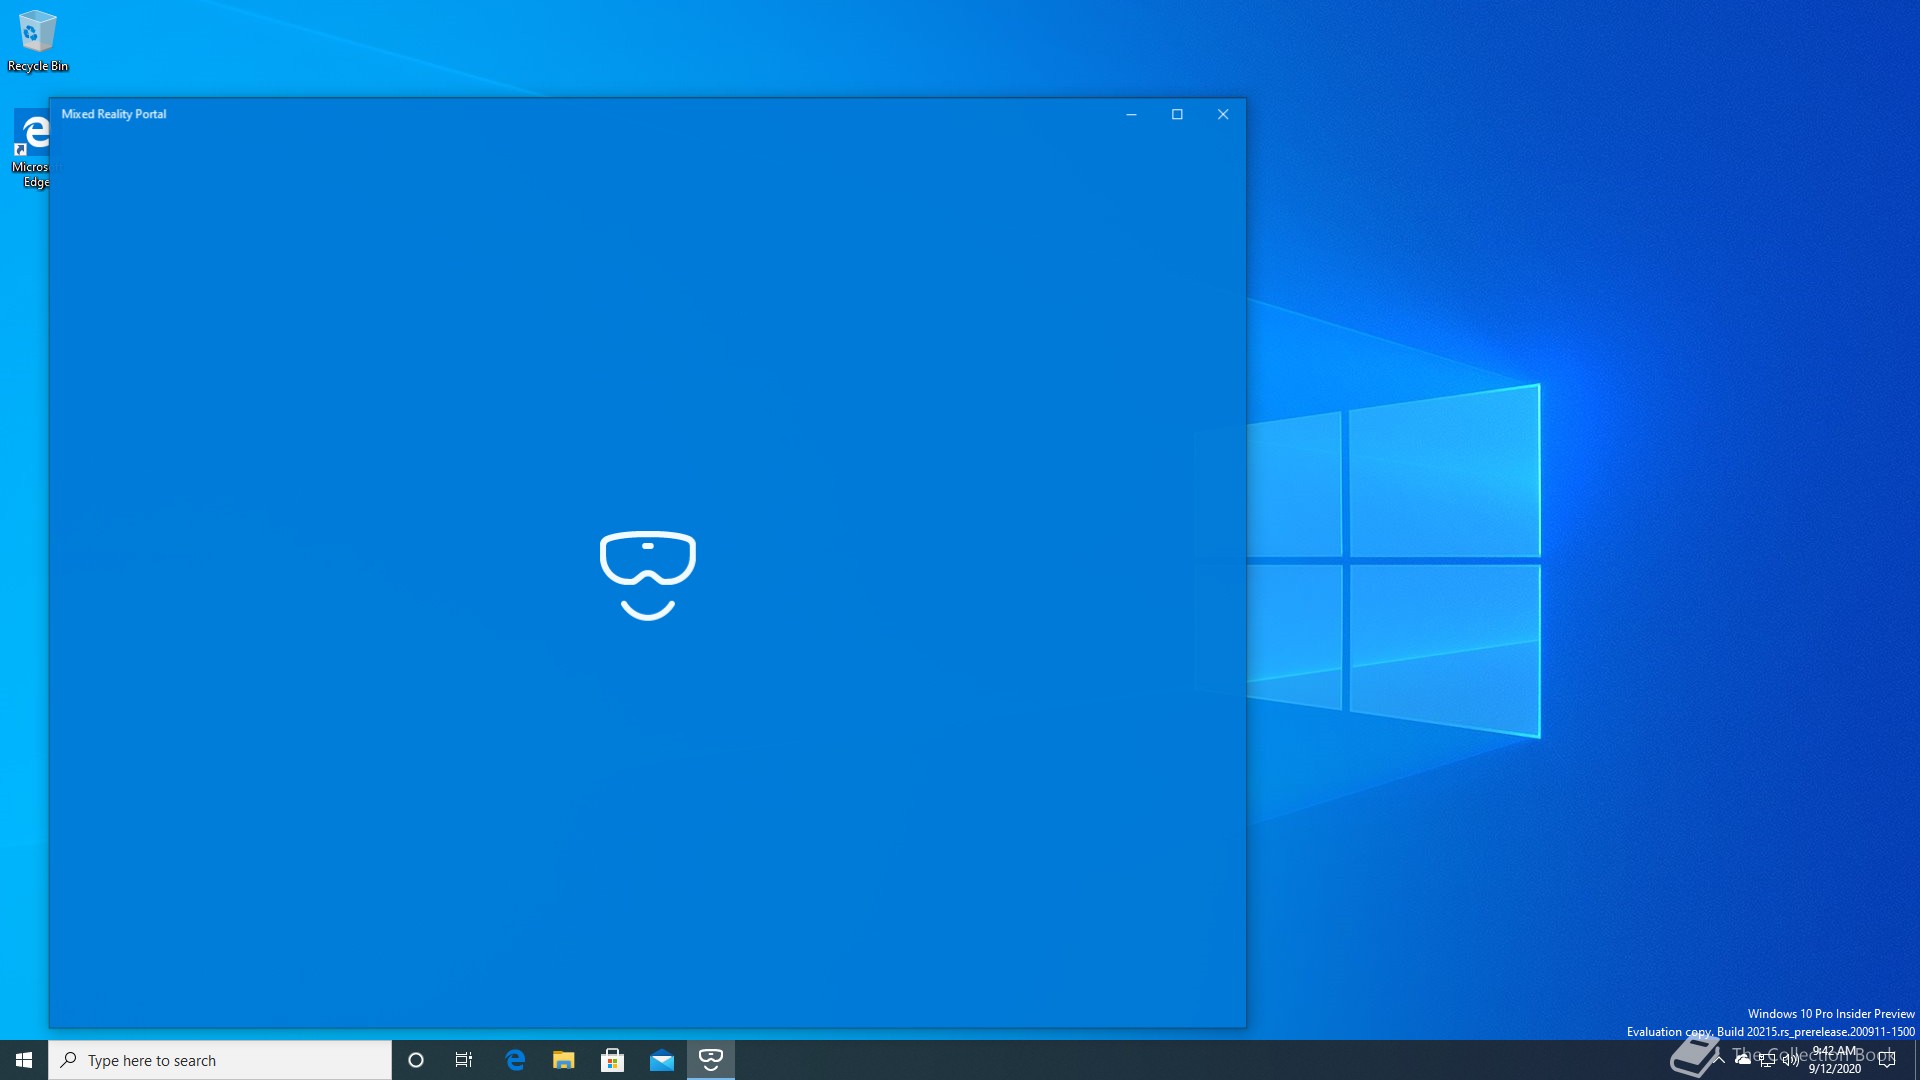Open Mixed Reality Portal taskbar icon

[711, 1060]
